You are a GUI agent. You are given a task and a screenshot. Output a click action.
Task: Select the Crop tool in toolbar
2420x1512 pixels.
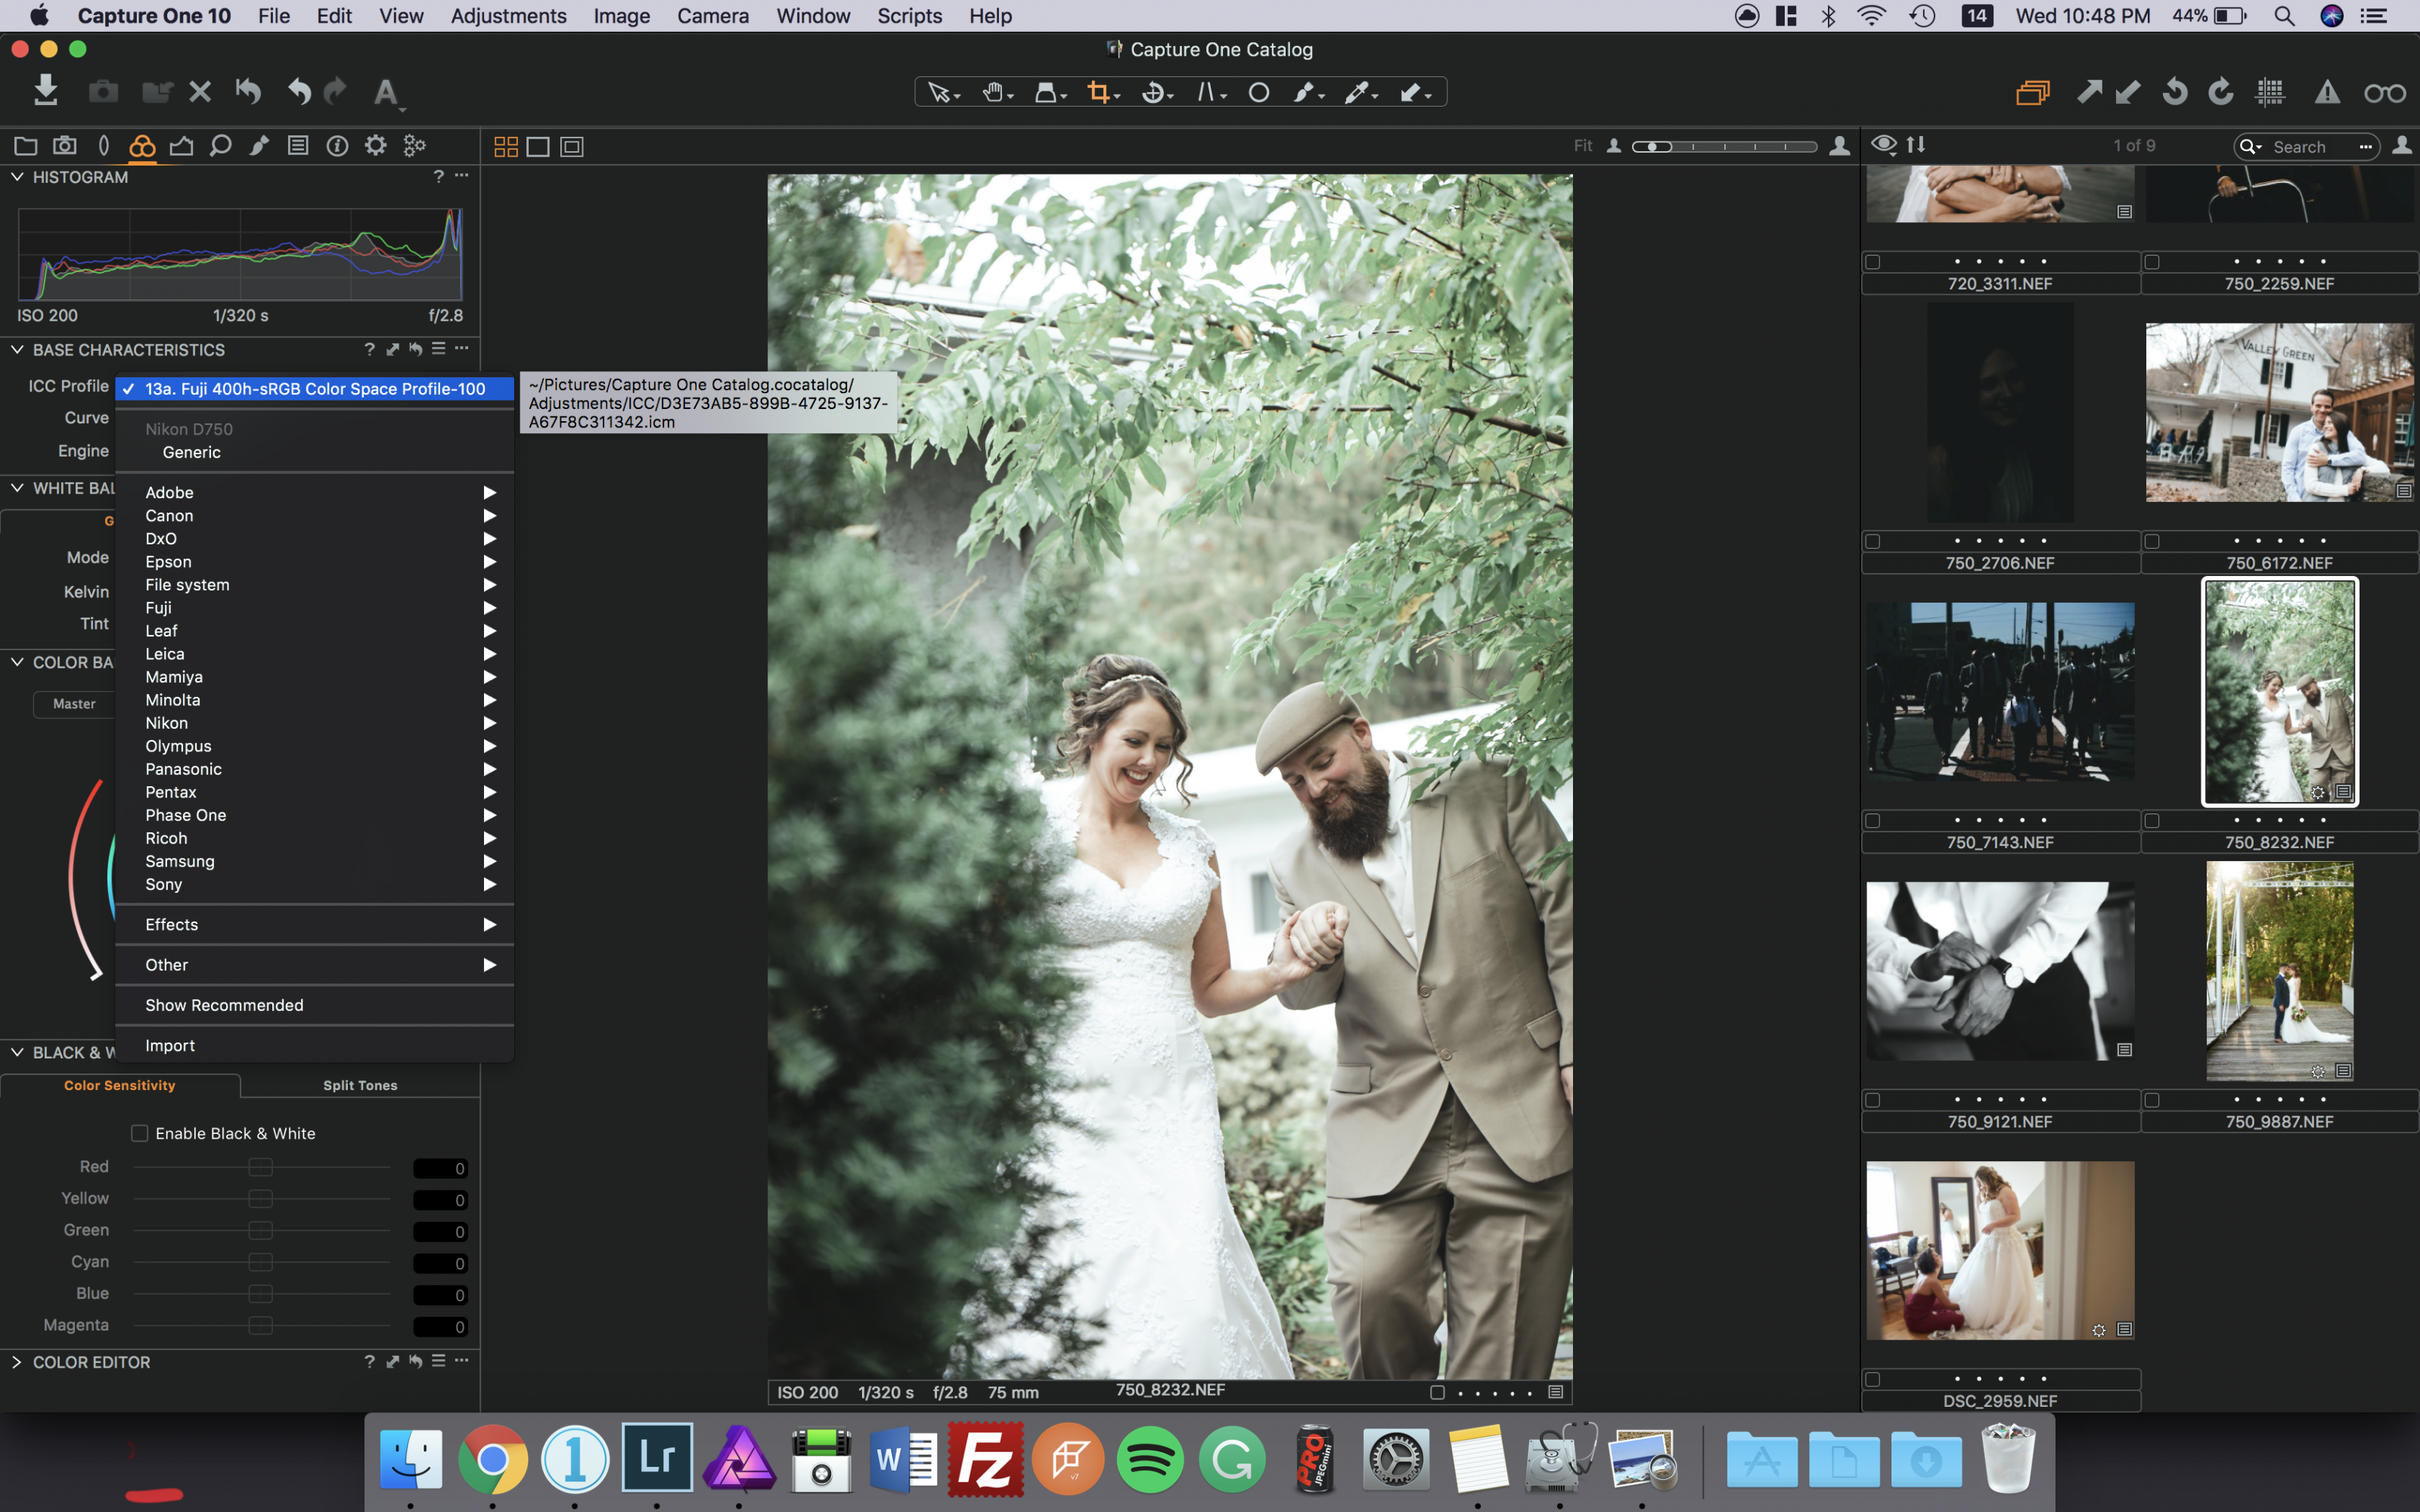pos(1099,93)
